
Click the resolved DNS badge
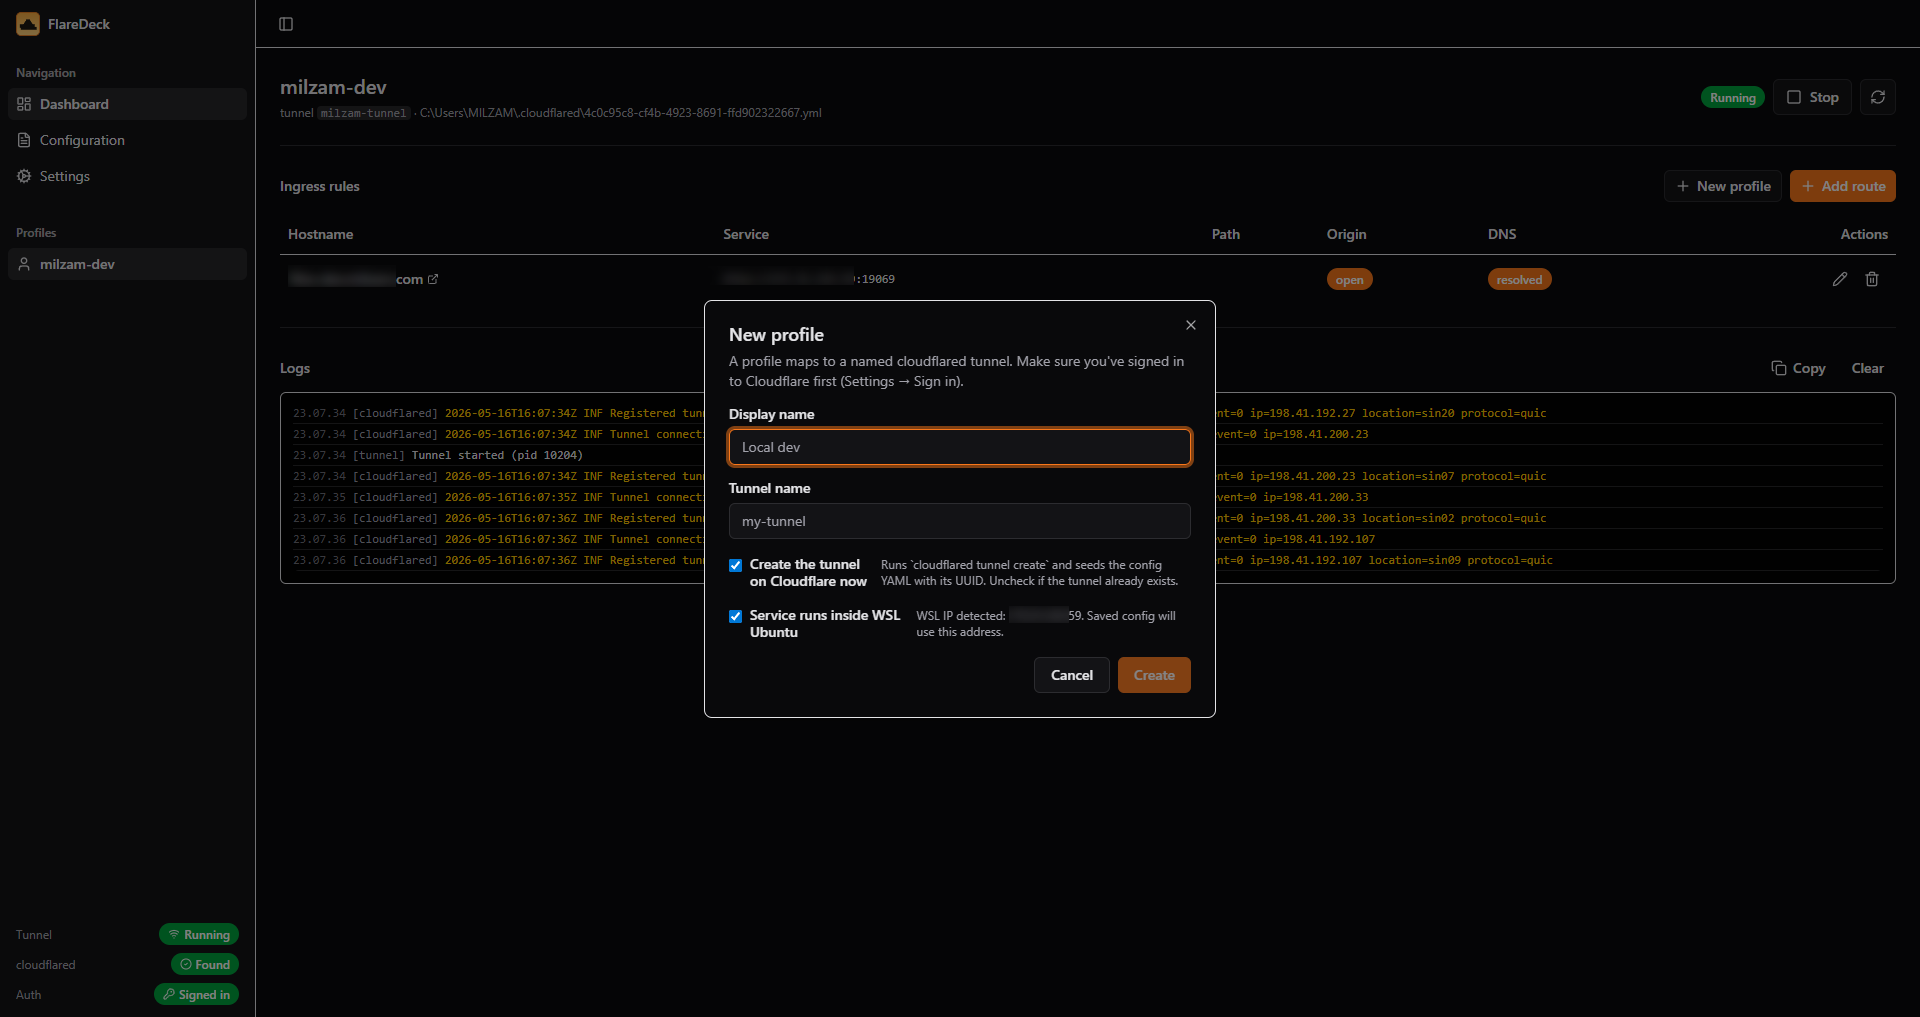pos(1520,279)
